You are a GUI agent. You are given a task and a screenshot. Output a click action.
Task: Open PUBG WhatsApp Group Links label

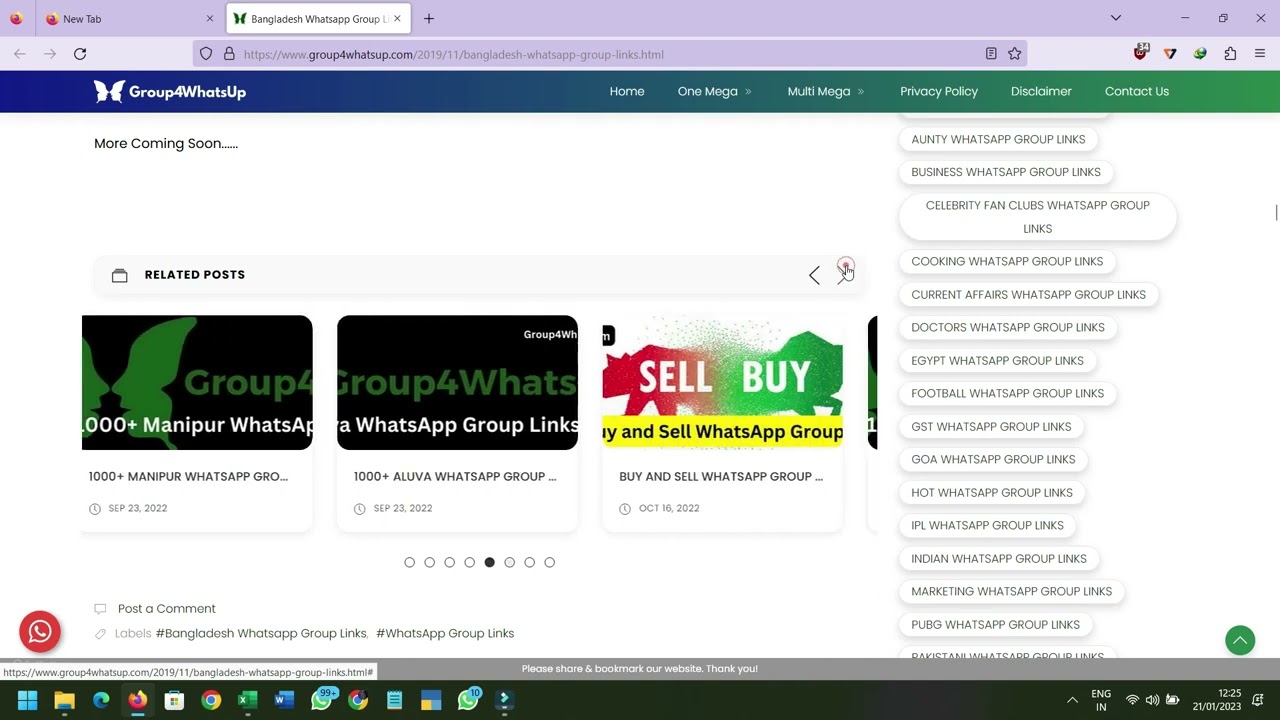point(996,624)
